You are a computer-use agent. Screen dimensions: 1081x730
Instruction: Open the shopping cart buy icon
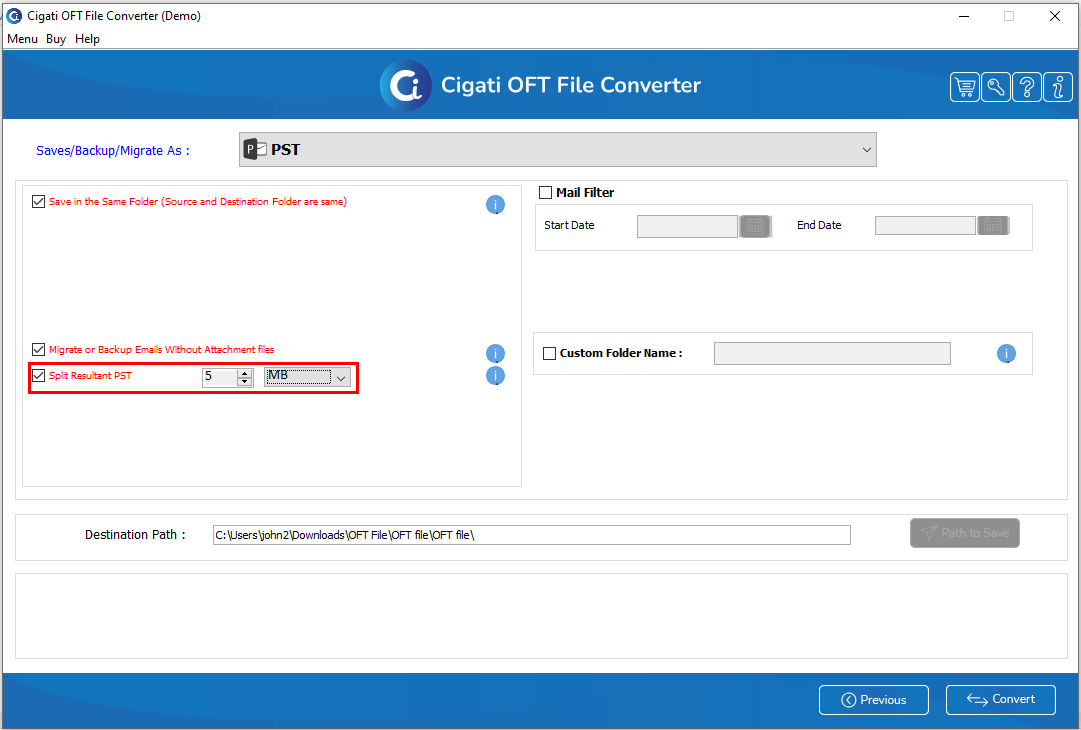pyautogui.click(x=964, y=87)
